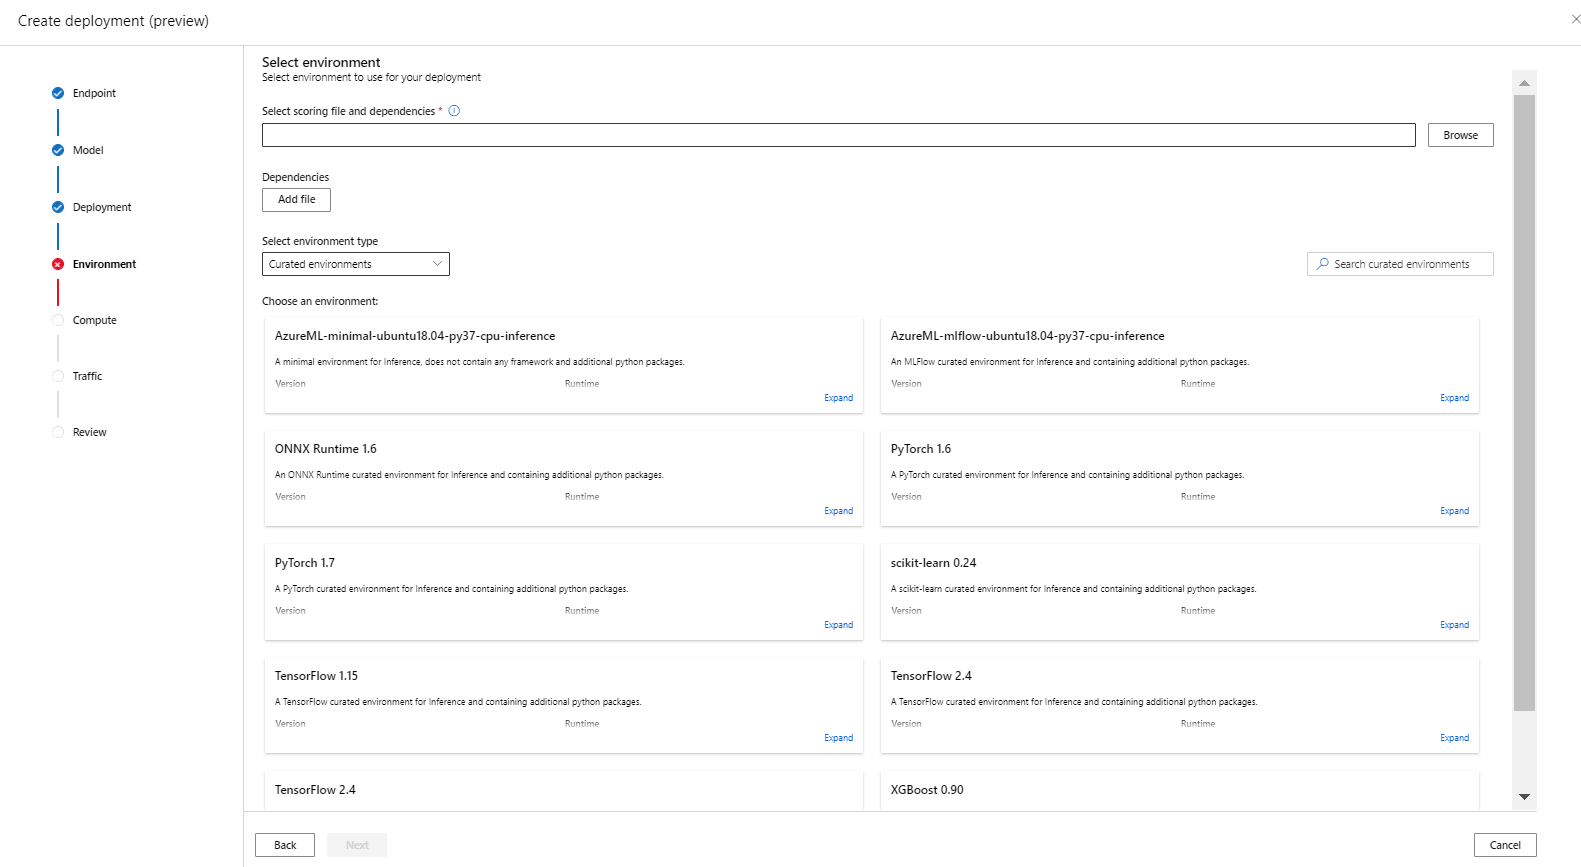
Task: Select the XGBoost 0.90 environment
Action: click(x=1179, y=791)
